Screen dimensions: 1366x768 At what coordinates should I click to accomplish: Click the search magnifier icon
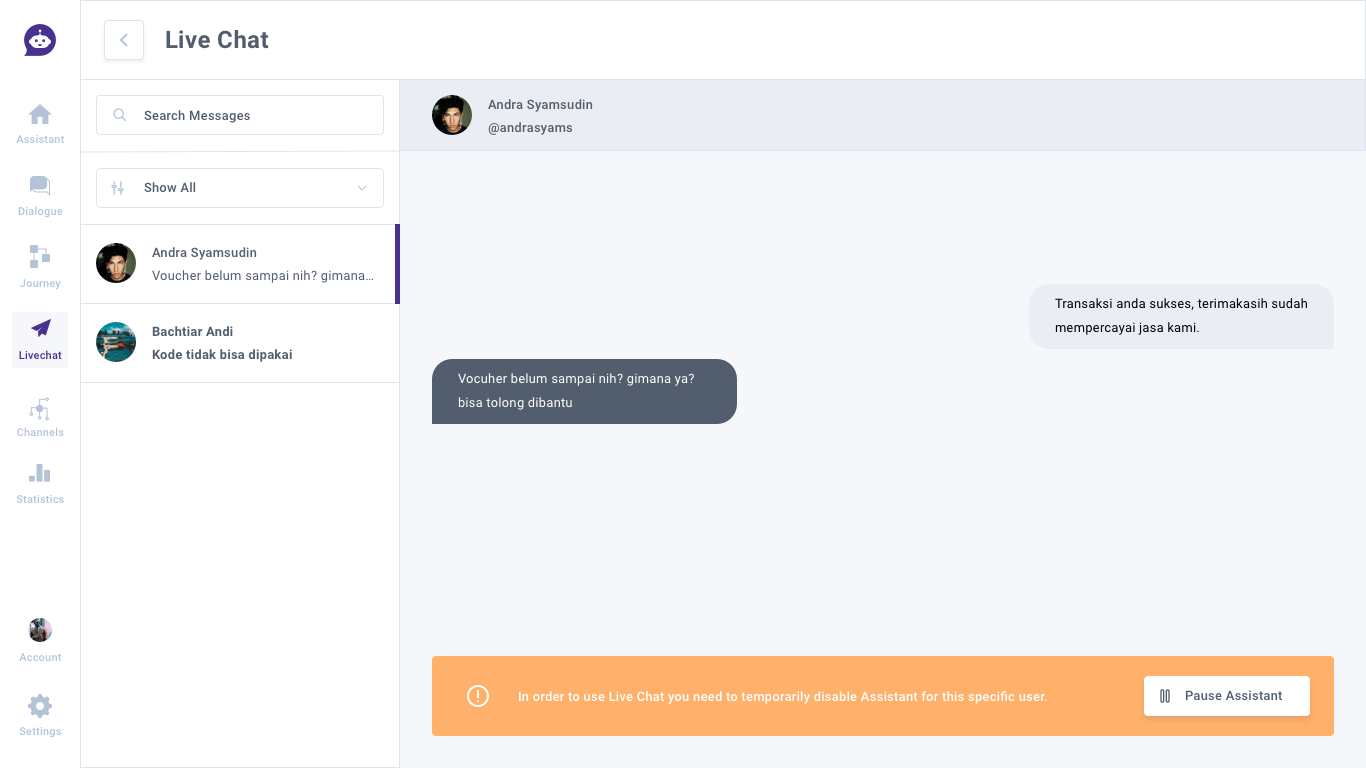click(120, 115)
